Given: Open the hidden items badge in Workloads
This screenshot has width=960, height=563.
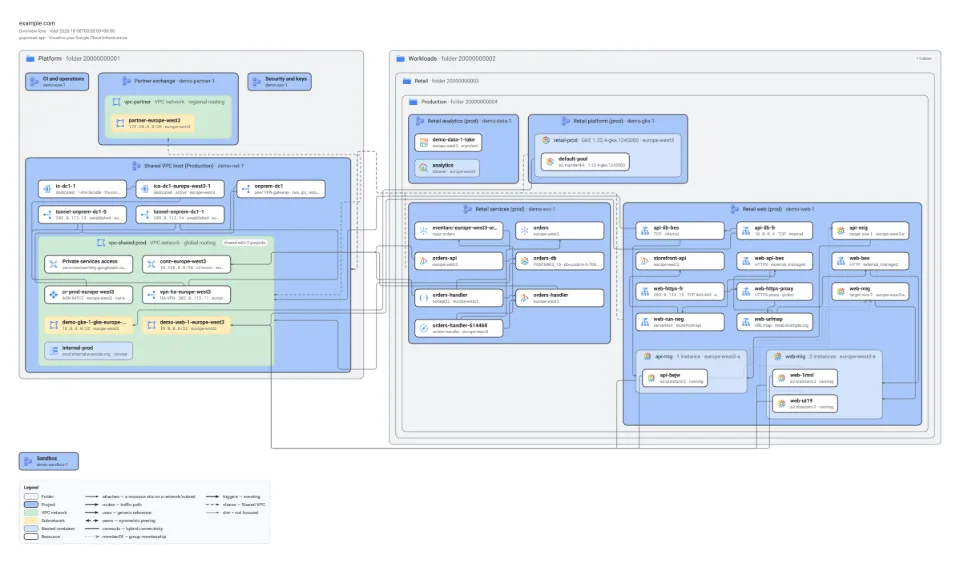Looking at the screenshot, I should click(924, 59).
